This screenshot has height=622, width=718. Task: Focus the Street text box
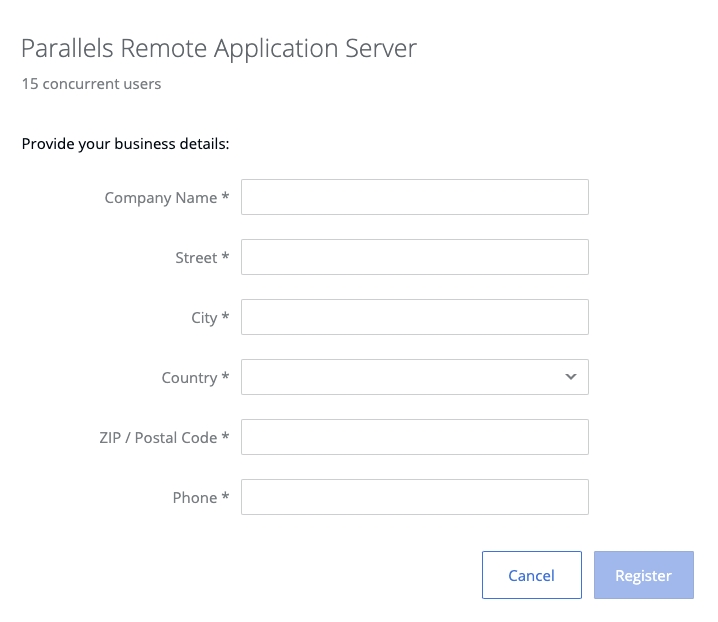pos(414,257)
